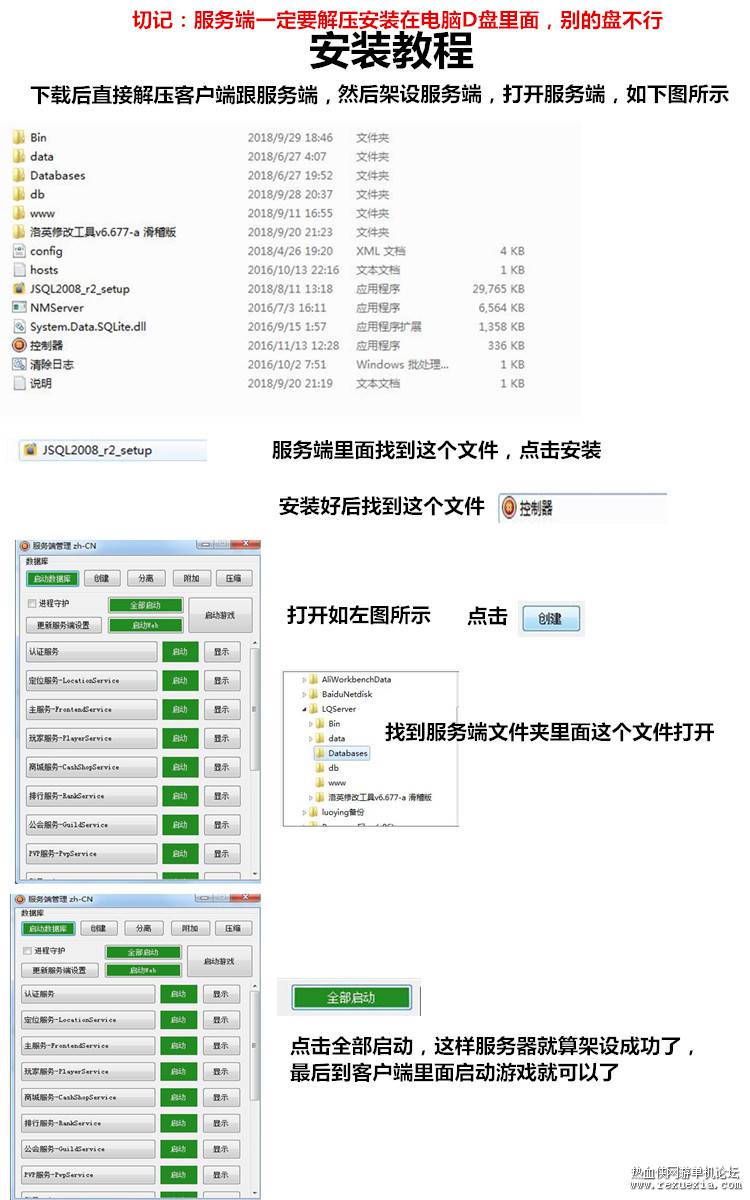This screenshot has width=750, height=1200.
Task: Select the hosts text file icon
Action: tap(19, 270)
